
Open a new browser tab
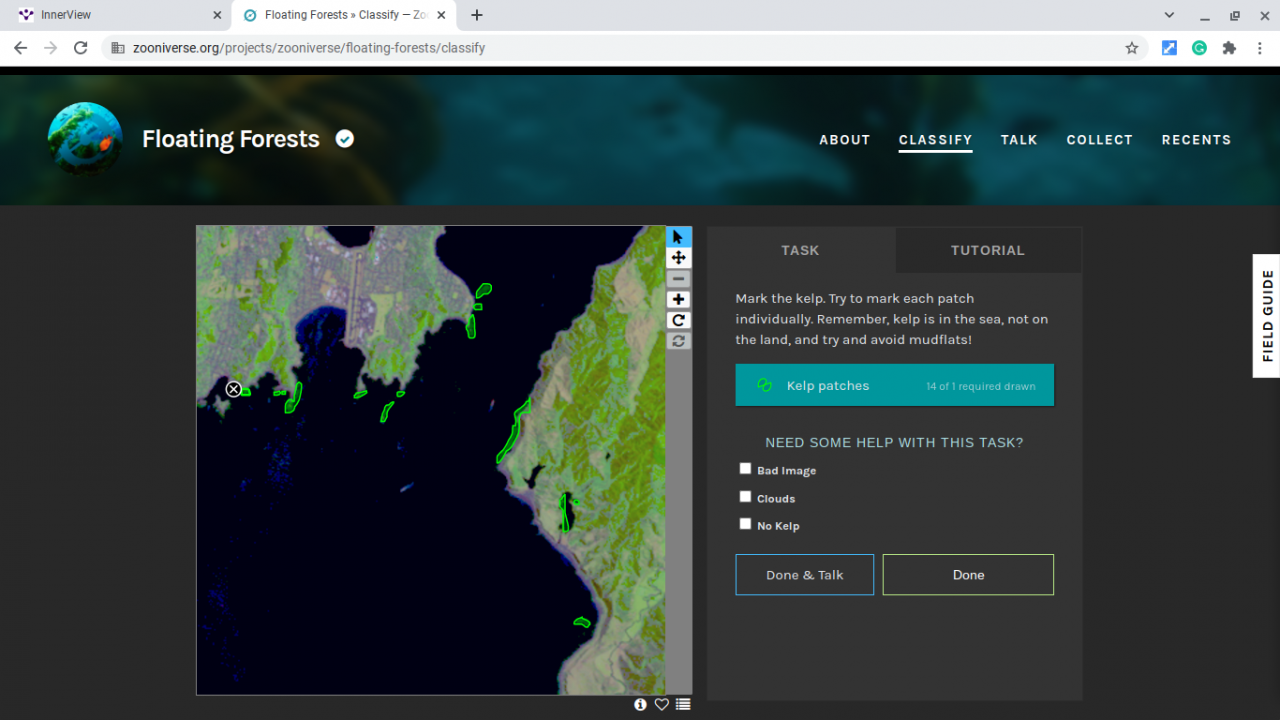tap(477, 15)
